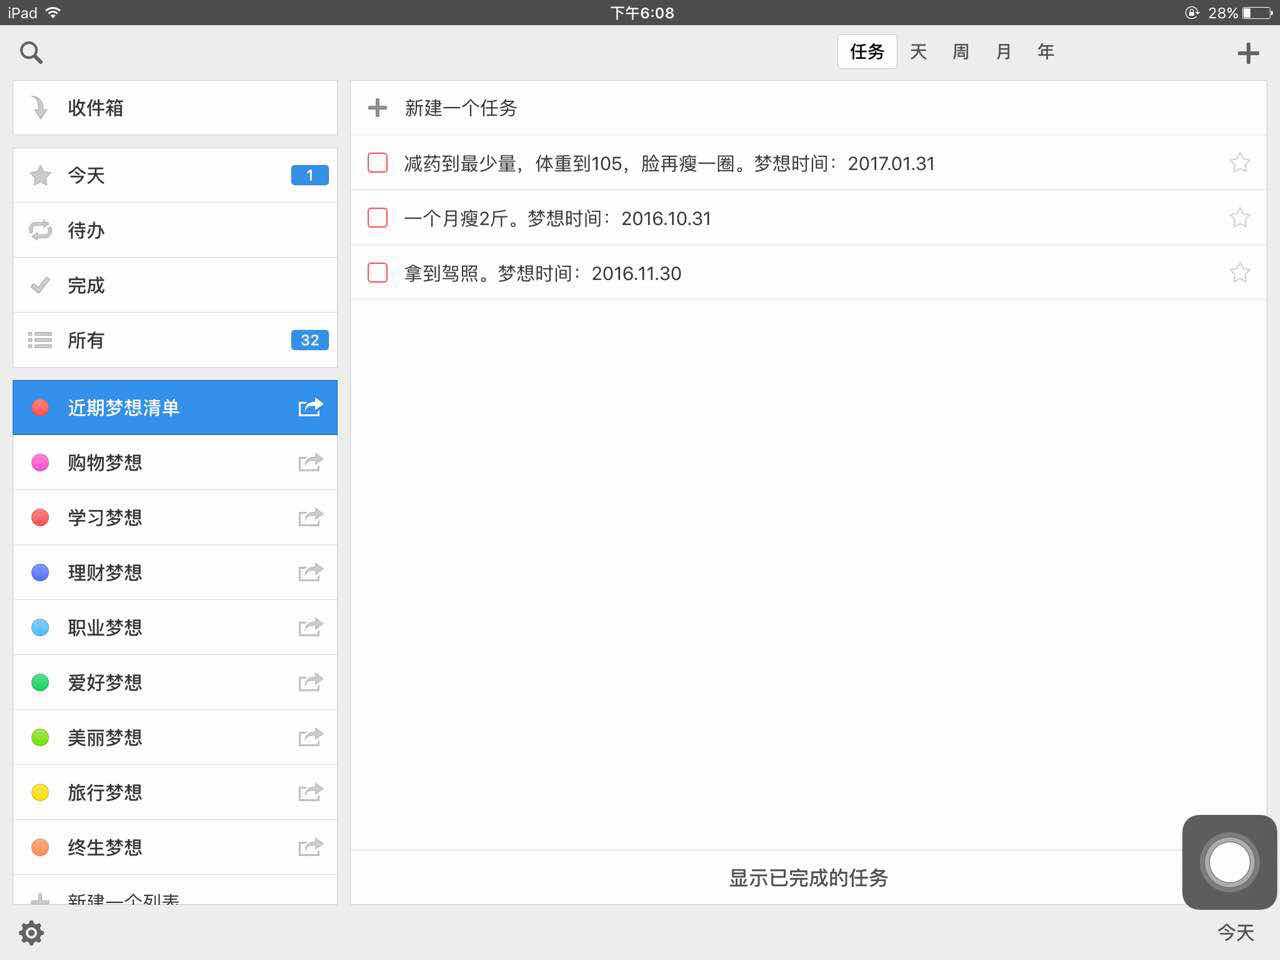
Task: Click share icon for 近期梦想清单 list
Action: coord(310,407)
